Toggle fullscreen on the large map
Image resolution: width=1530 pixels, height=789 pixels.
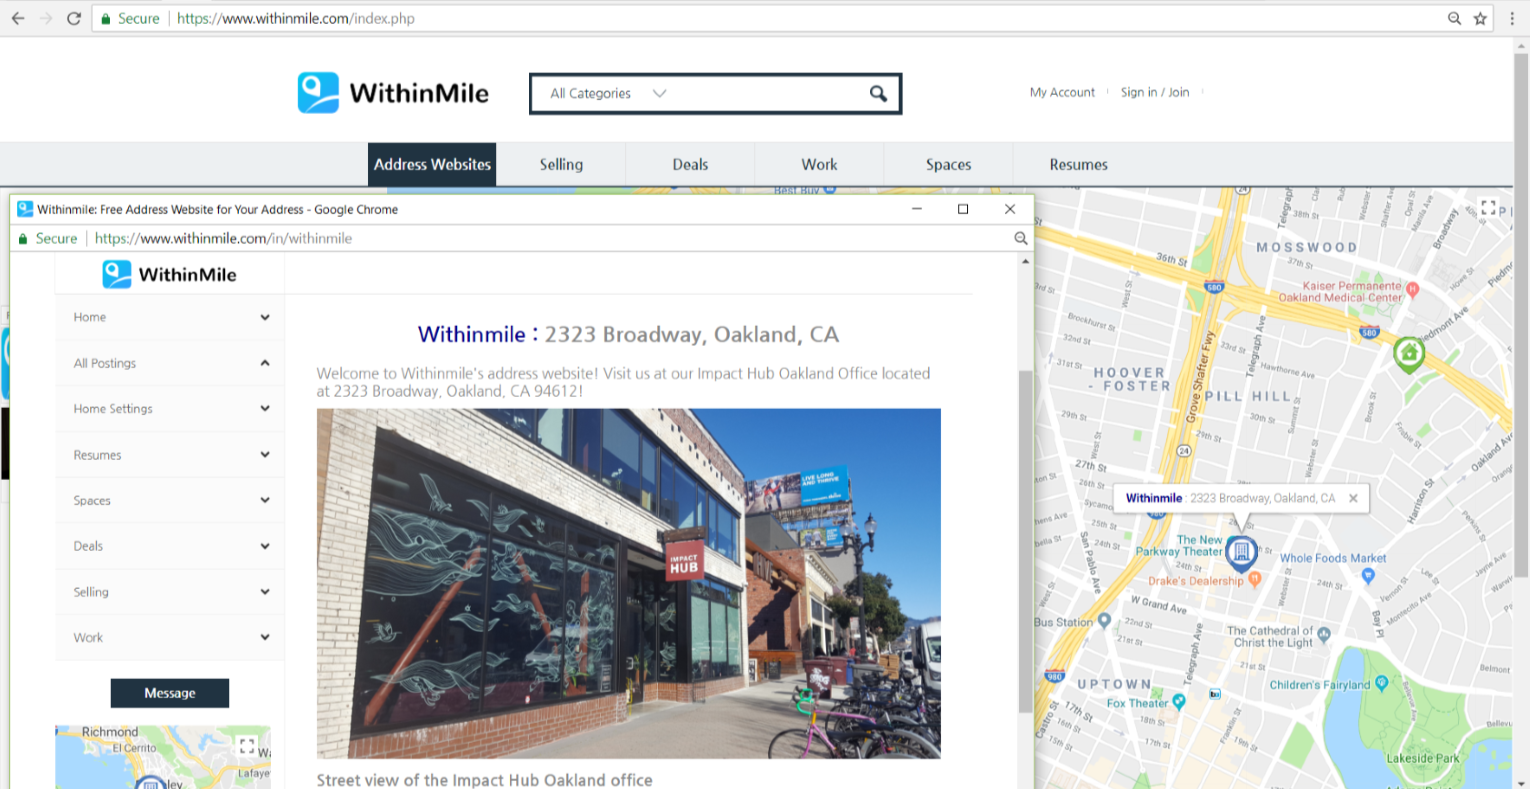(x=1488, y=208)
